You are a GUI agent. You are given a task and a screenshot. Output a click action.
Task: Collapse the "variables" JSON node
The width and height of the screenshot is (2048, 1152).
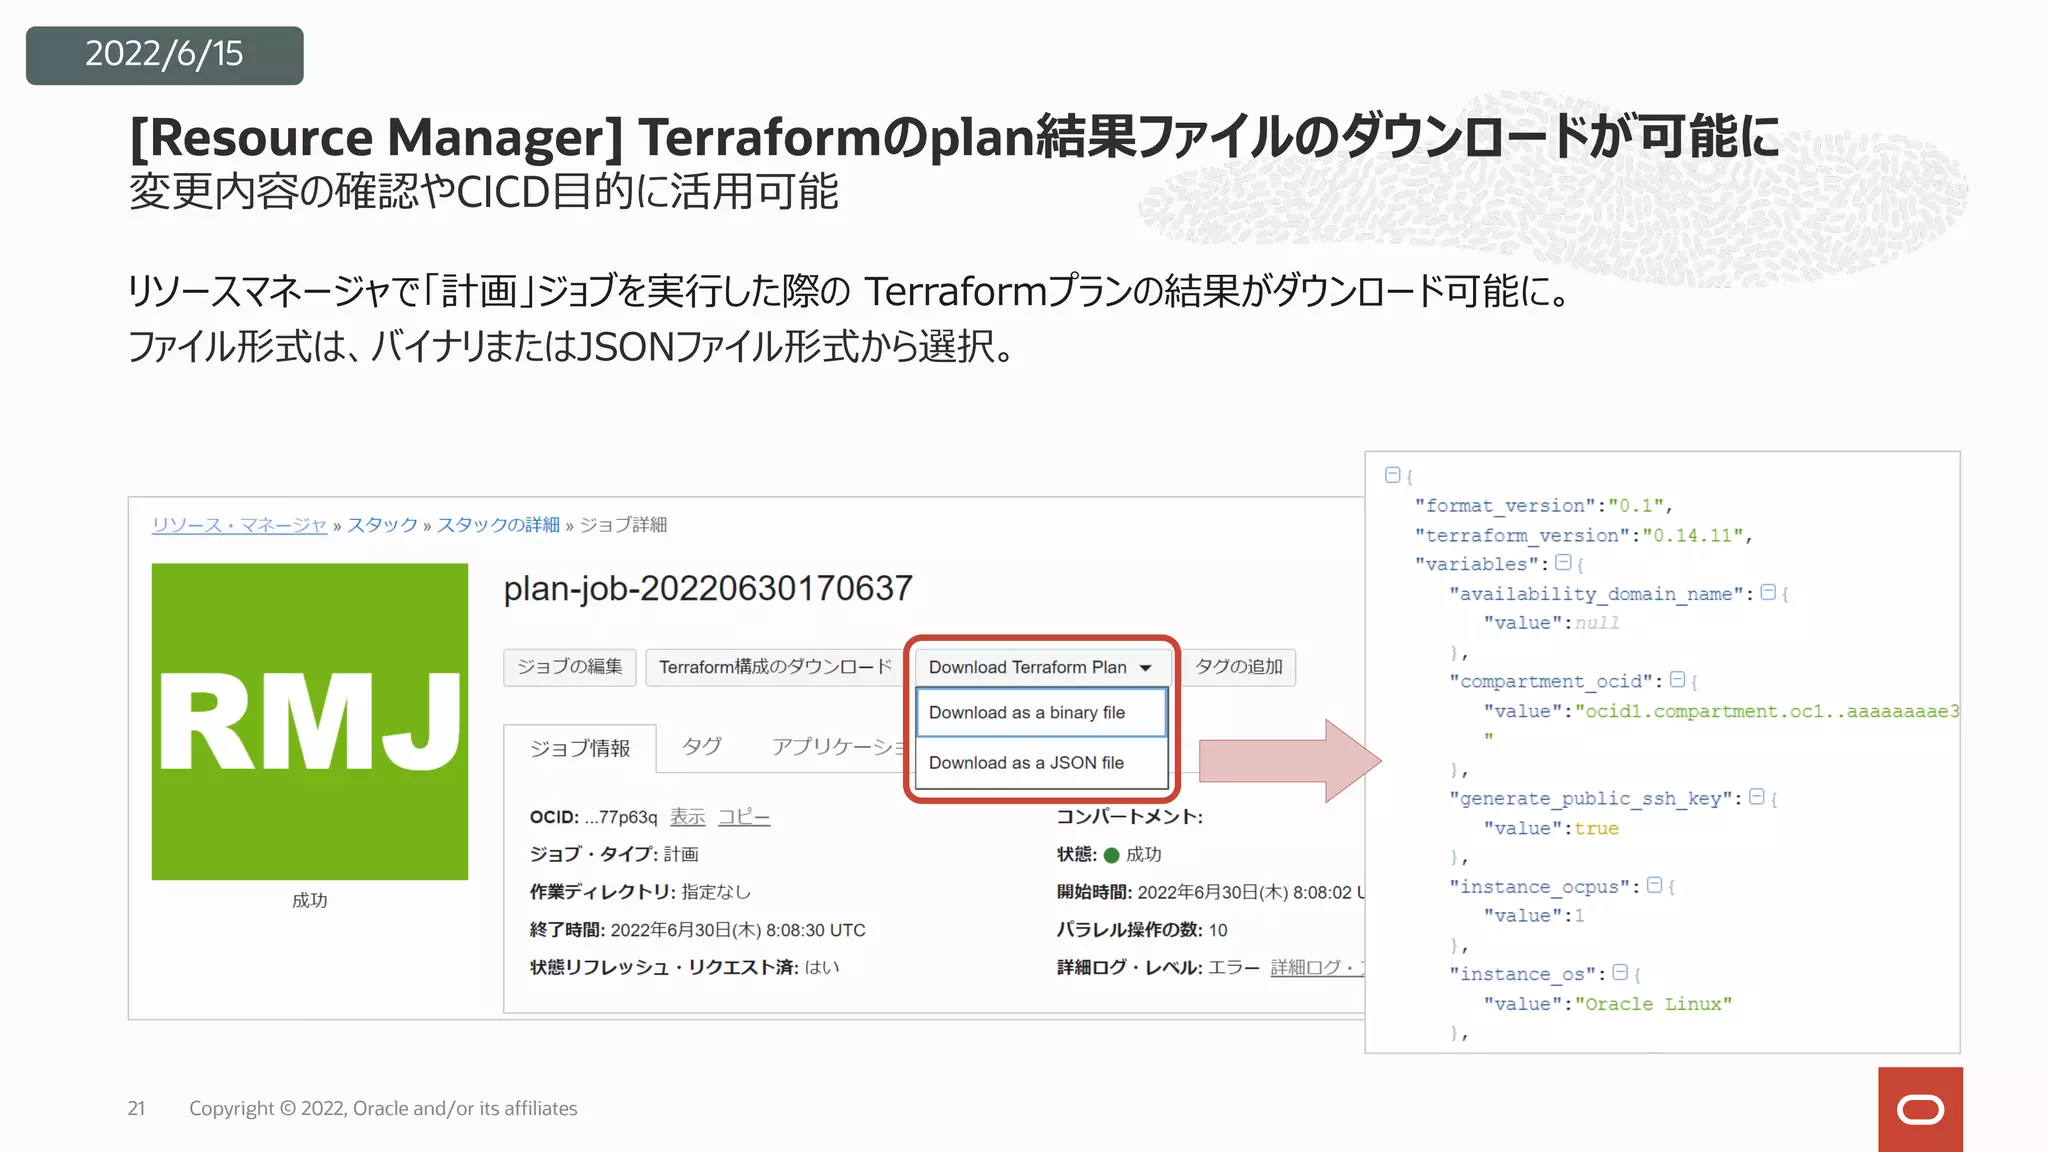[1563, 563]
